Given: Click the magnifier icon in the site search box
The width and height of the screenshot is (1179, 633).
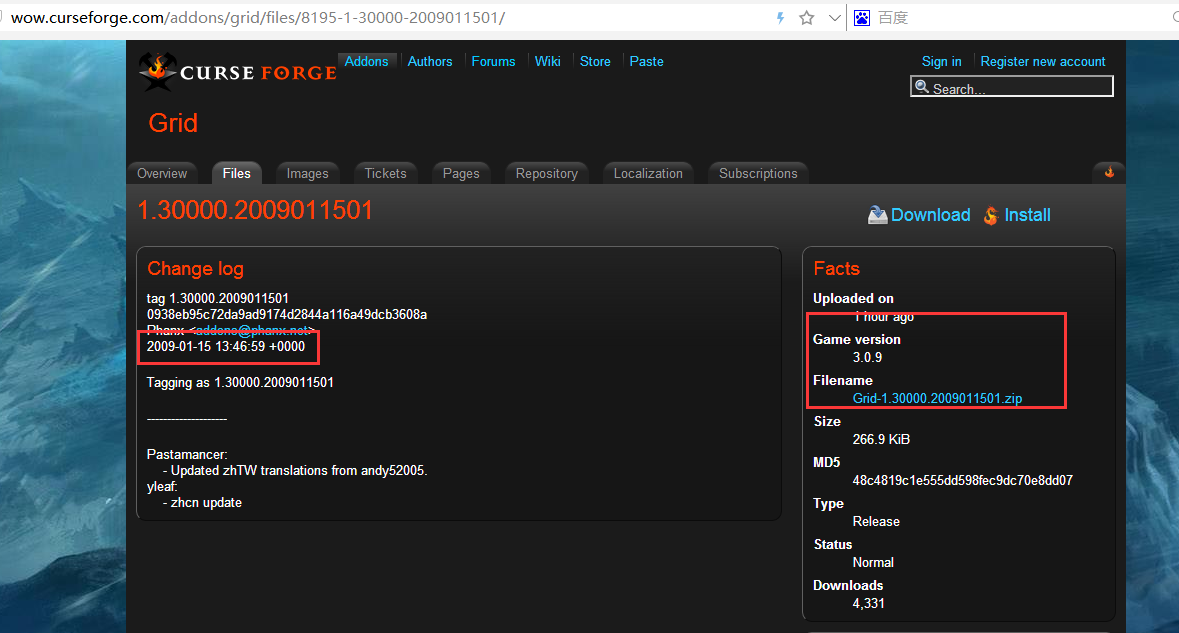Looking at the screenshot, I should [922, 88].
